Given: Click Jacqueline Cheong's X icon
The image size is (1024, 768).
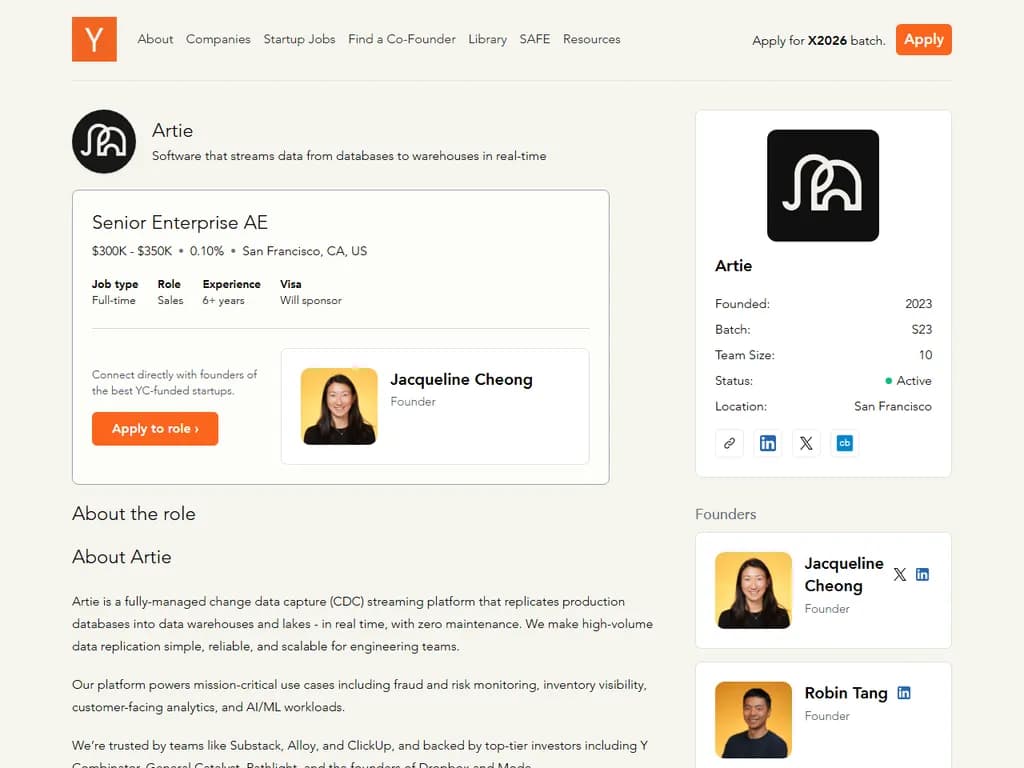Looking at the screenshot, I should pos(899,574).
